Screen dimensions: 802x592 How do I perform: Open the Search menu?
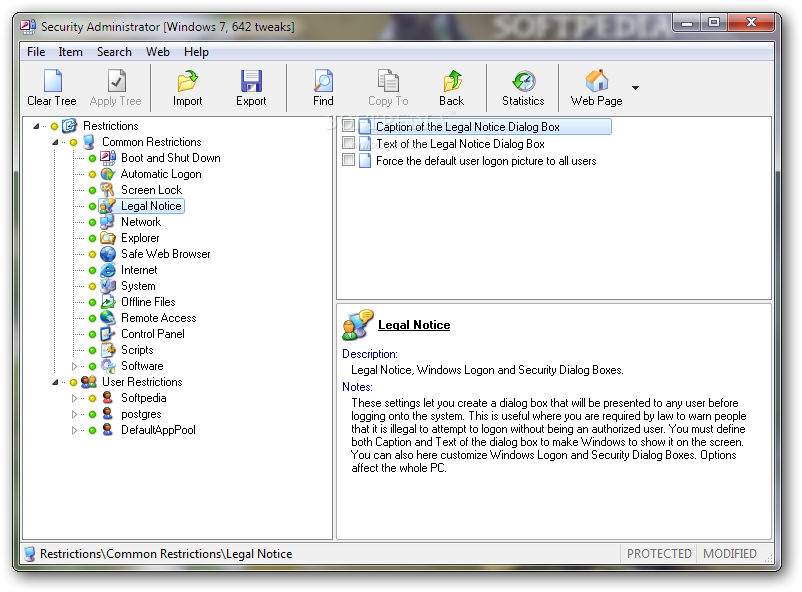(x=114, y=52)
